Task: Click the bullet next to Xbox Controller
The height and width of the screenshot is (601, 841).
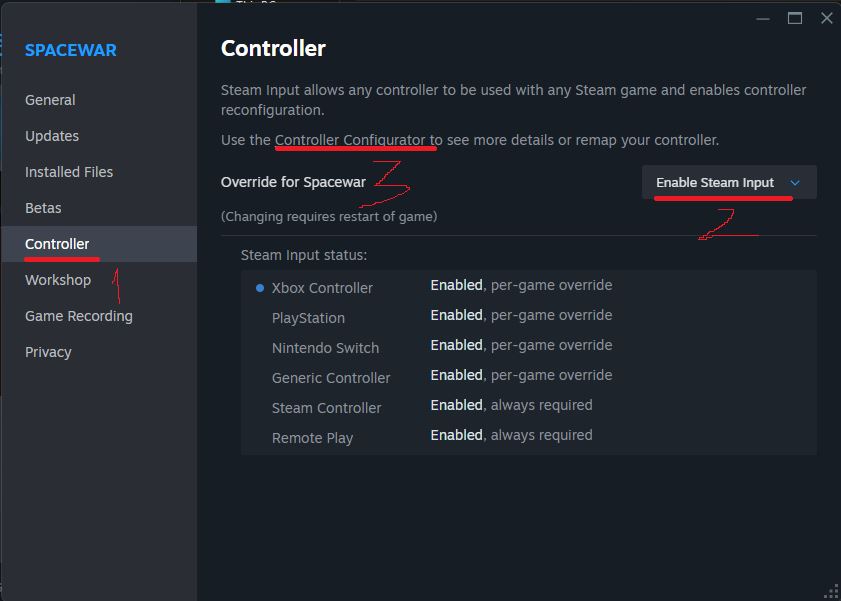Action: coord(259,287)
